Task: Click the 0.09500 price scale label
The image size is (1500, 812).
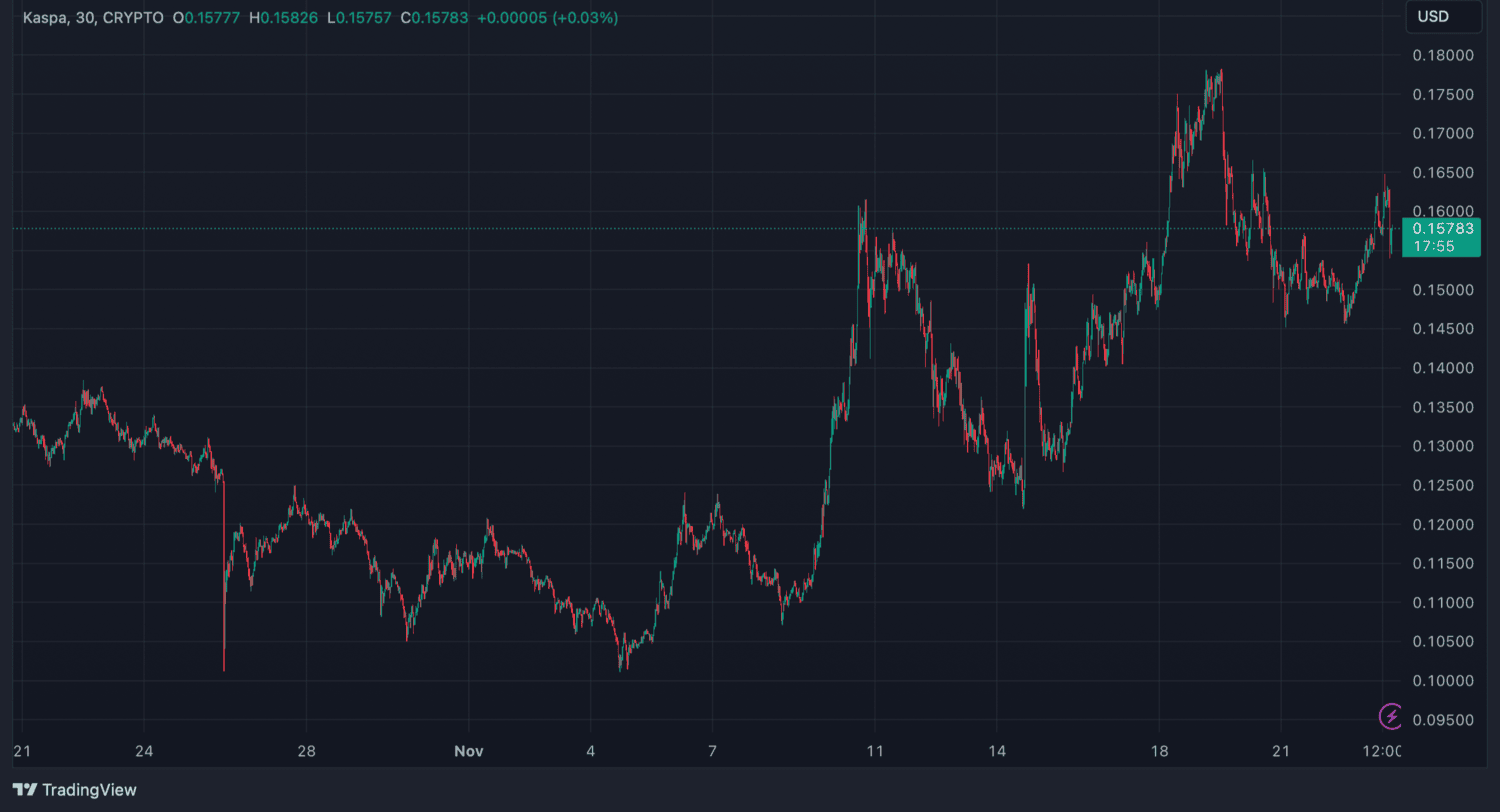Action: point(1441,720)
